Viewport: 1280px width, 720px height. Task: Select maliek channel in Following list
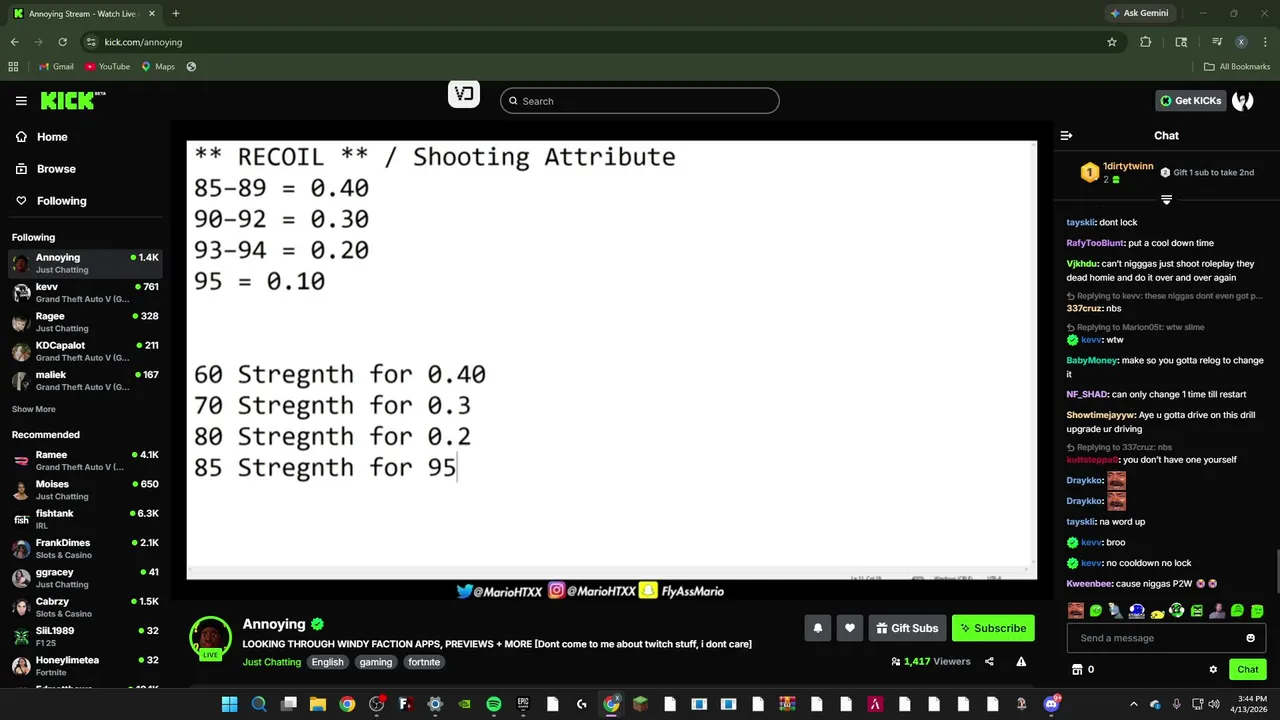coord(85,380)
